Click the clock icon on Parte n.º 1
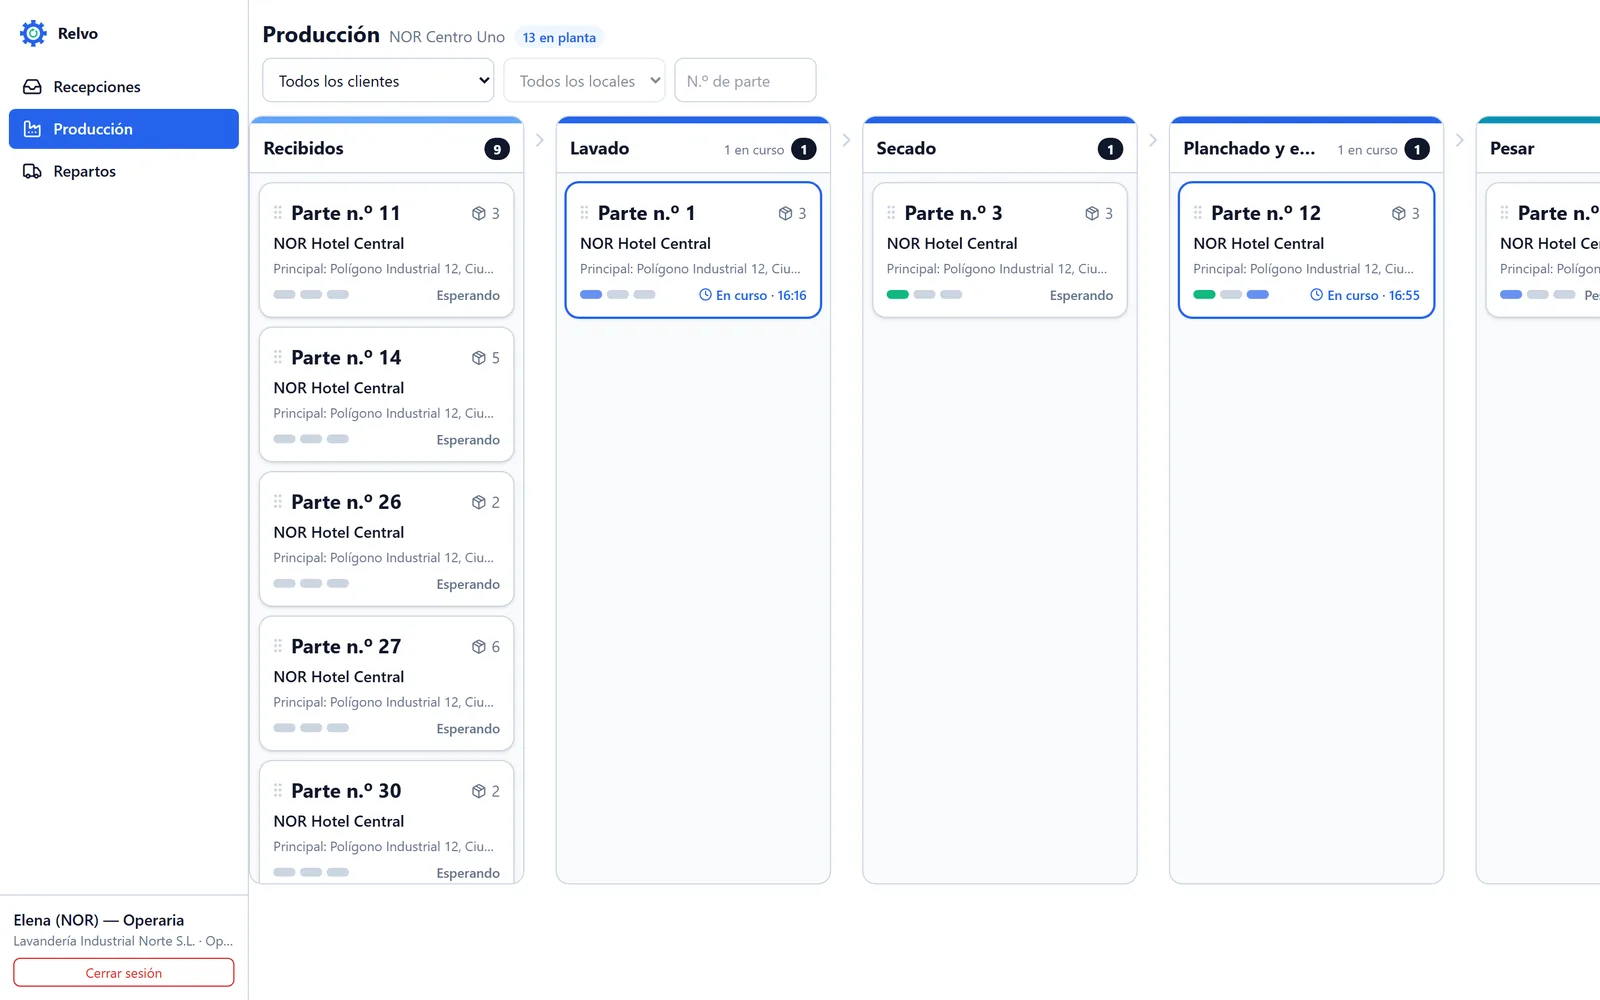The image size is (1600, 1000). coord(705,295)
